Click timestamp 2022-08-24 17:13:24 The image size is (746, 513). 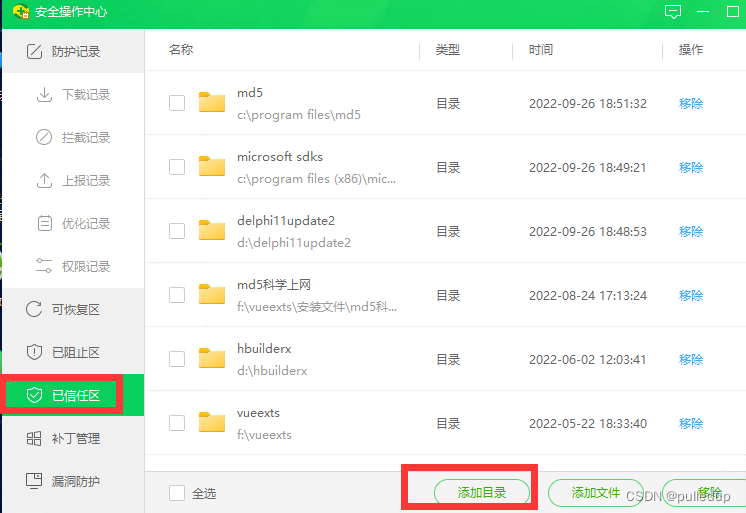(x=588, y=296)
